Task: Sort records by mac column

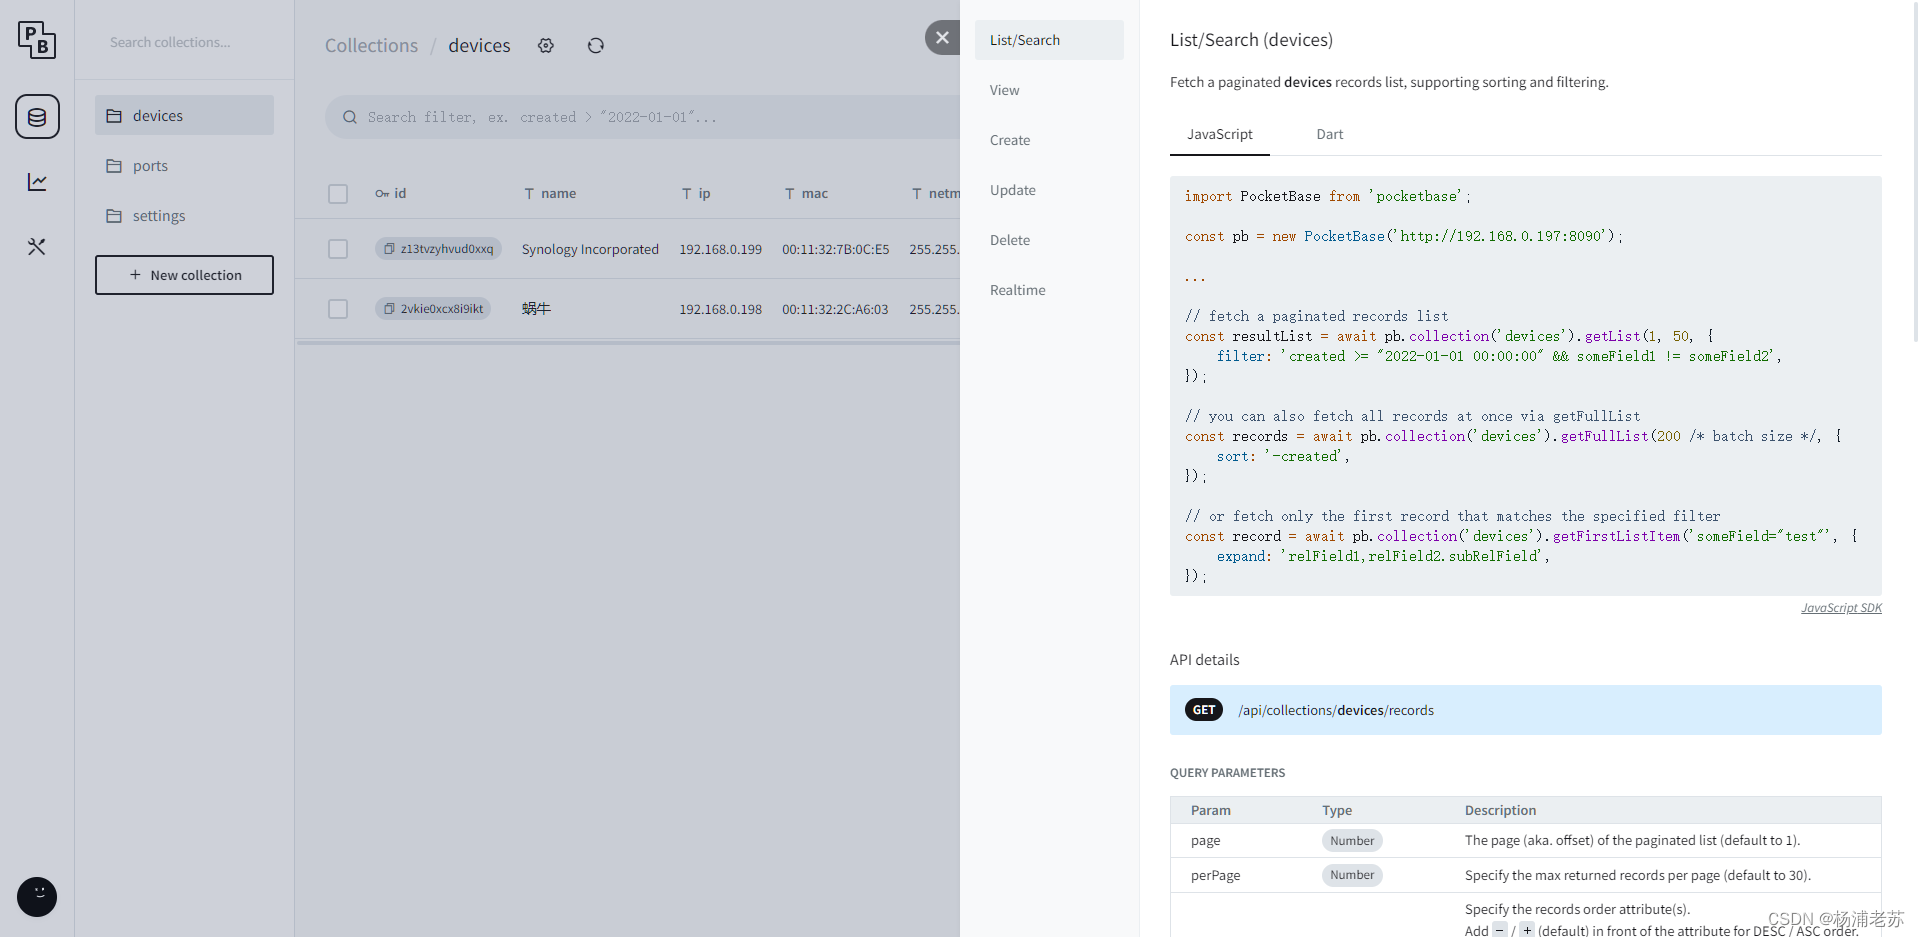Action: [x=806, y=194]
